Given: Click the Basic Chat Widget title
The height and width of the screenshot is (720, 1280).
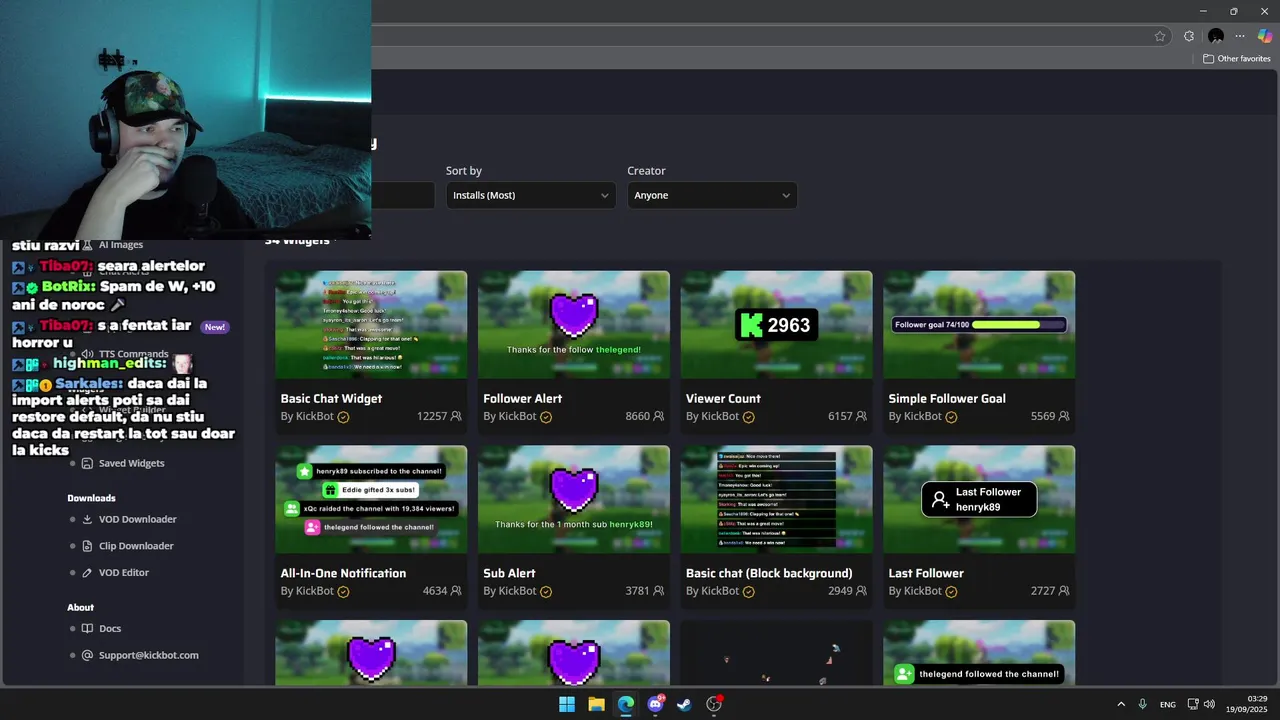Looking at the screenshot, I should [x=331, y=398].
